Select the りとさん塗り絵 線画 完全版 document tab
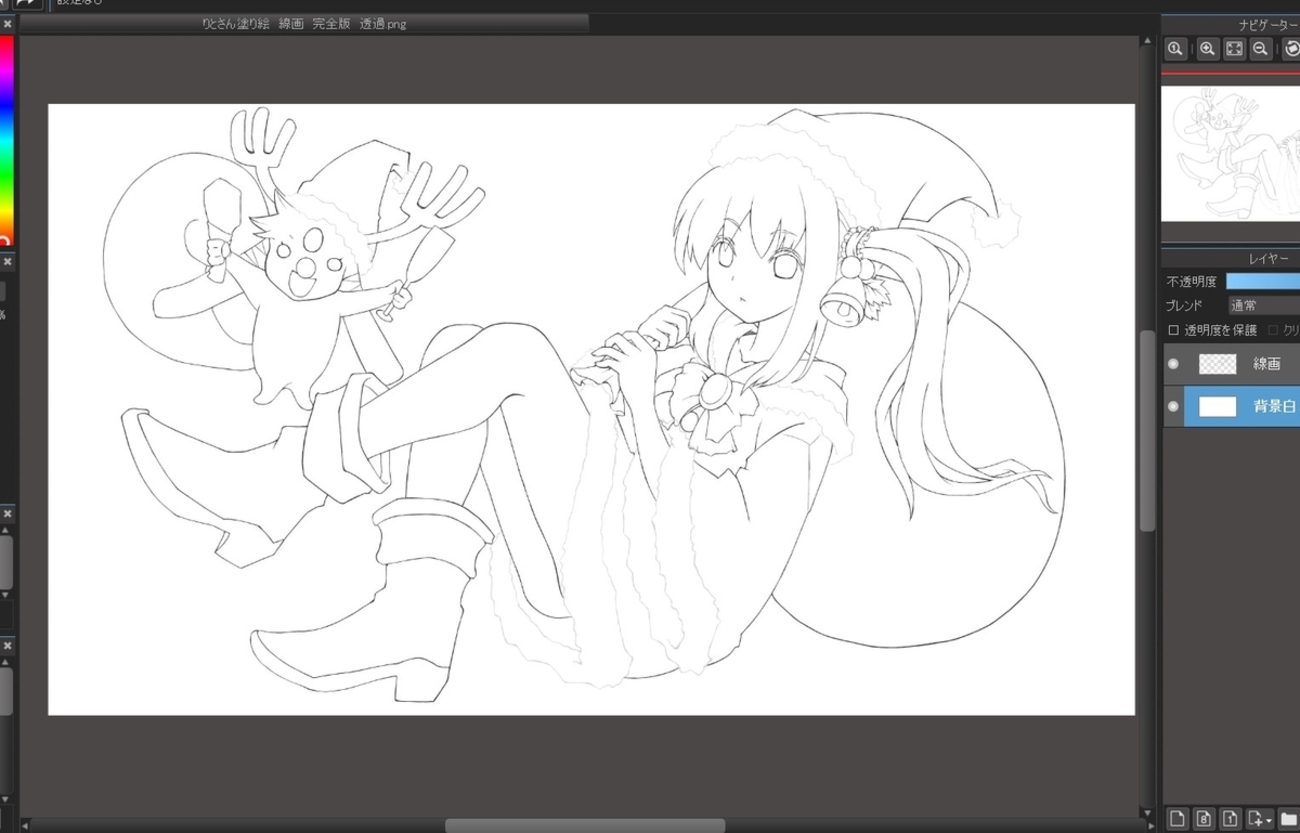Viewport: 1300px width, 833px height. point(304,24)
